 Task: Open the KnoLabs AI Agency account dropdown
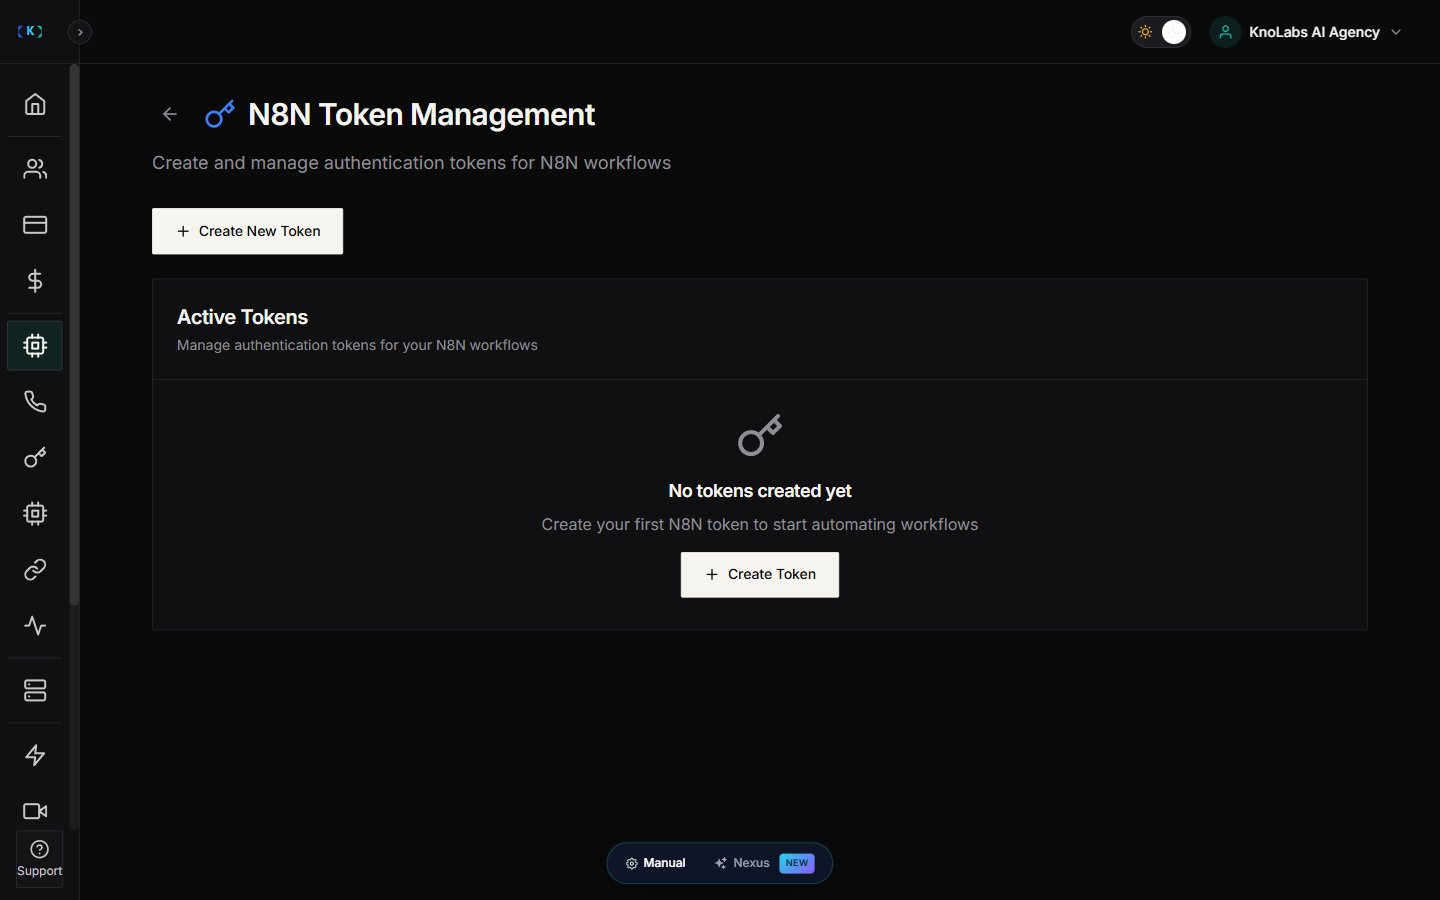(1306, 32)
